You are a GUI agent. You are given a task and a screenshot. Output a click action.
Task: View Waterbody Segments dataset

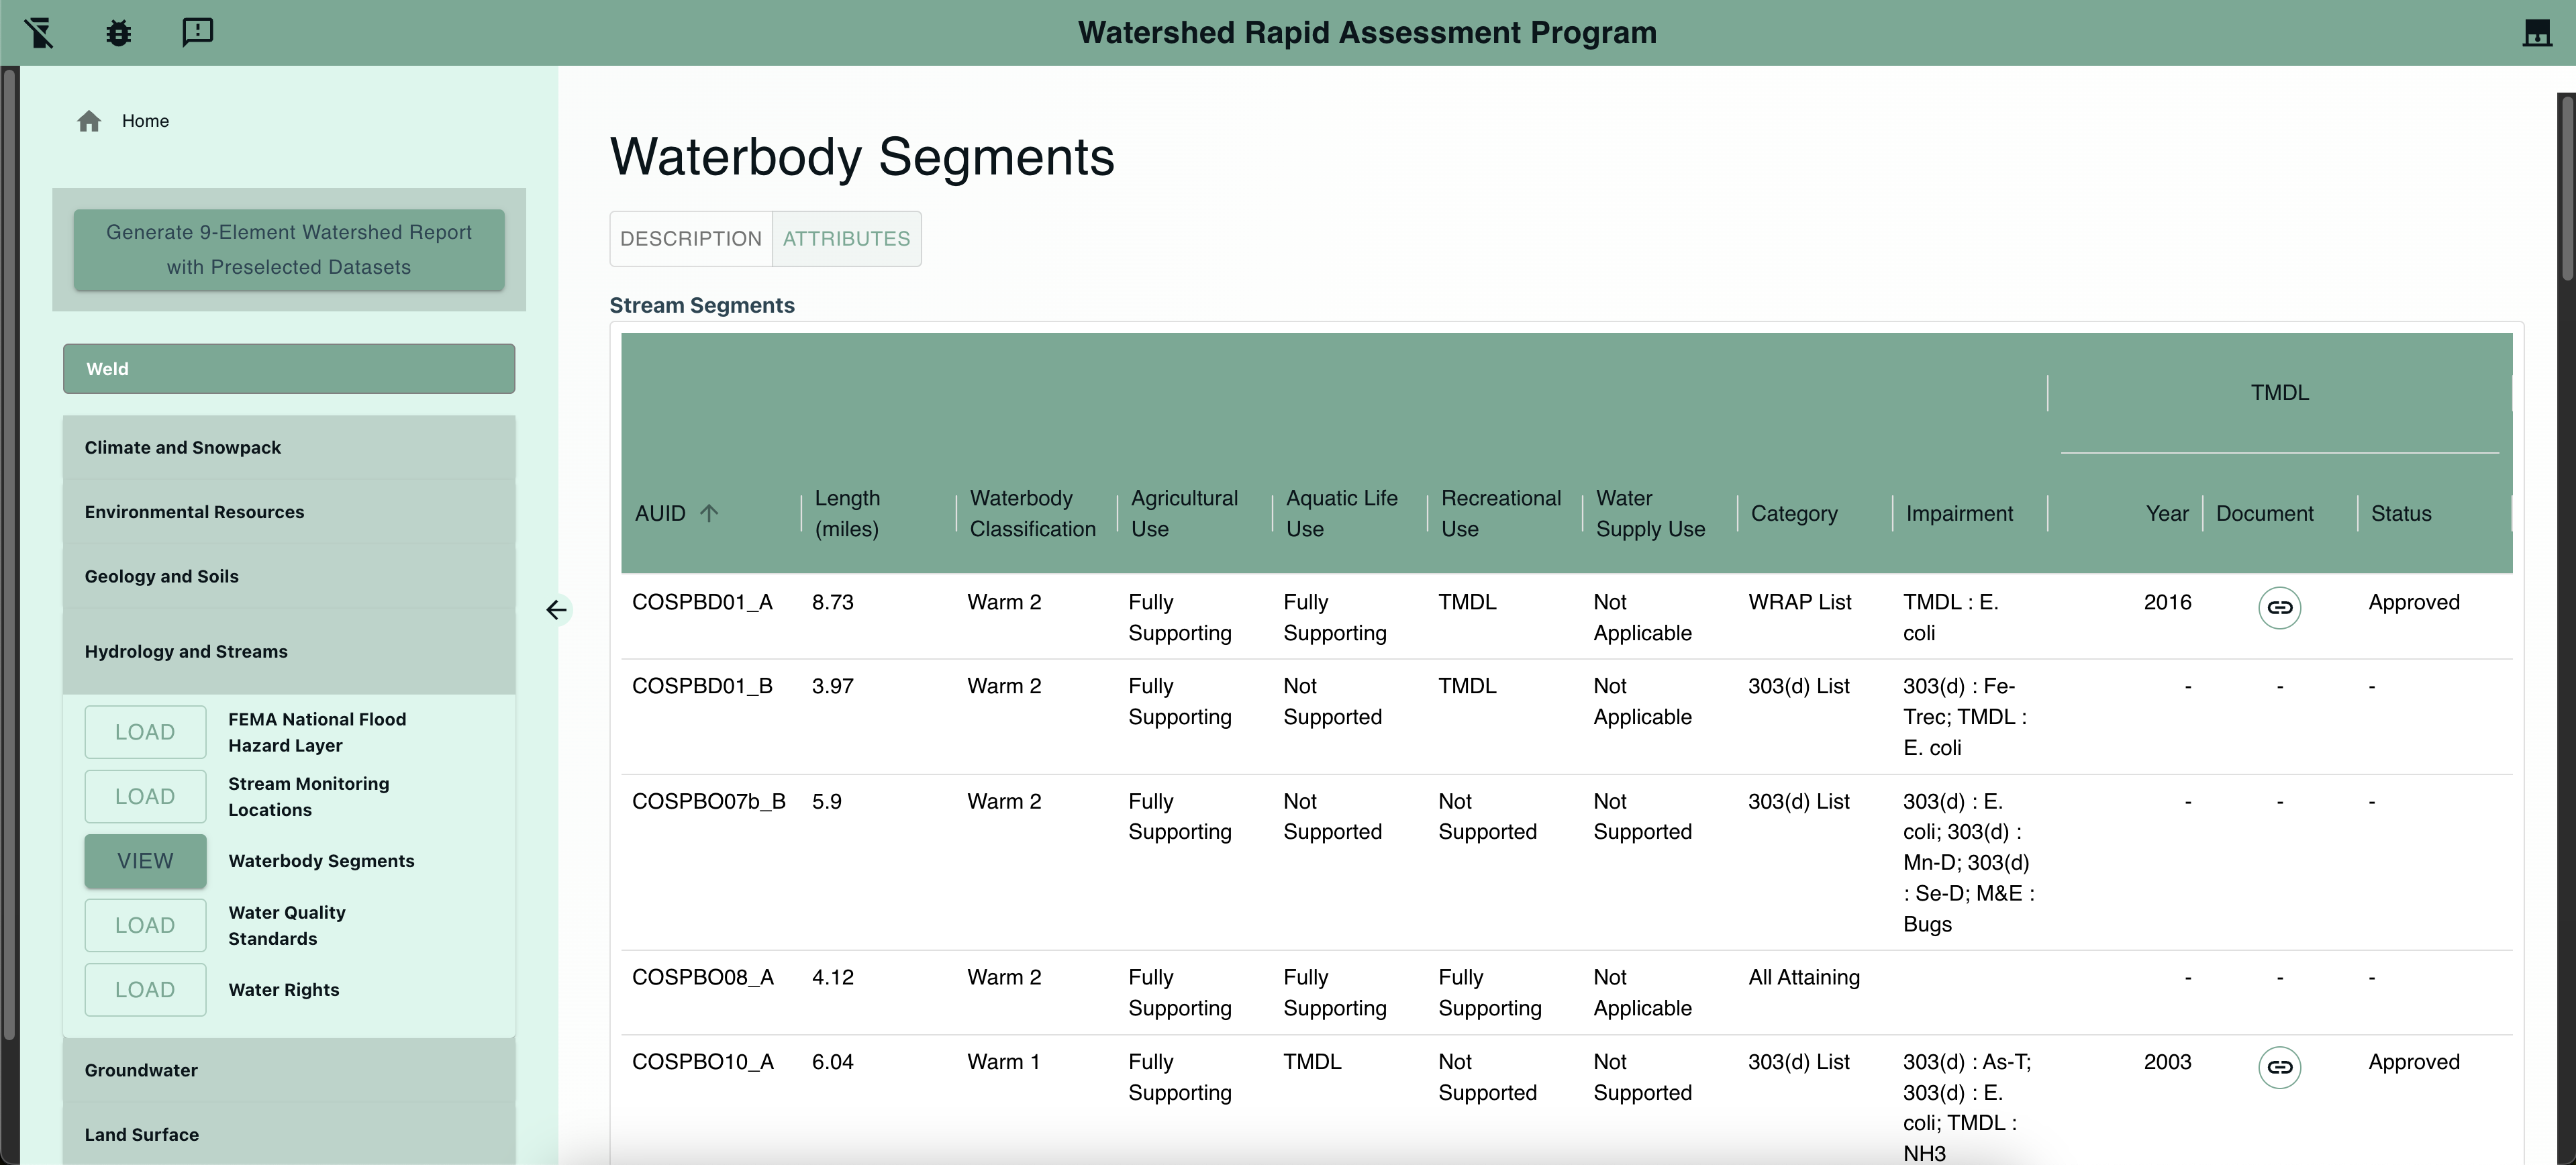[x=145, y=861]
